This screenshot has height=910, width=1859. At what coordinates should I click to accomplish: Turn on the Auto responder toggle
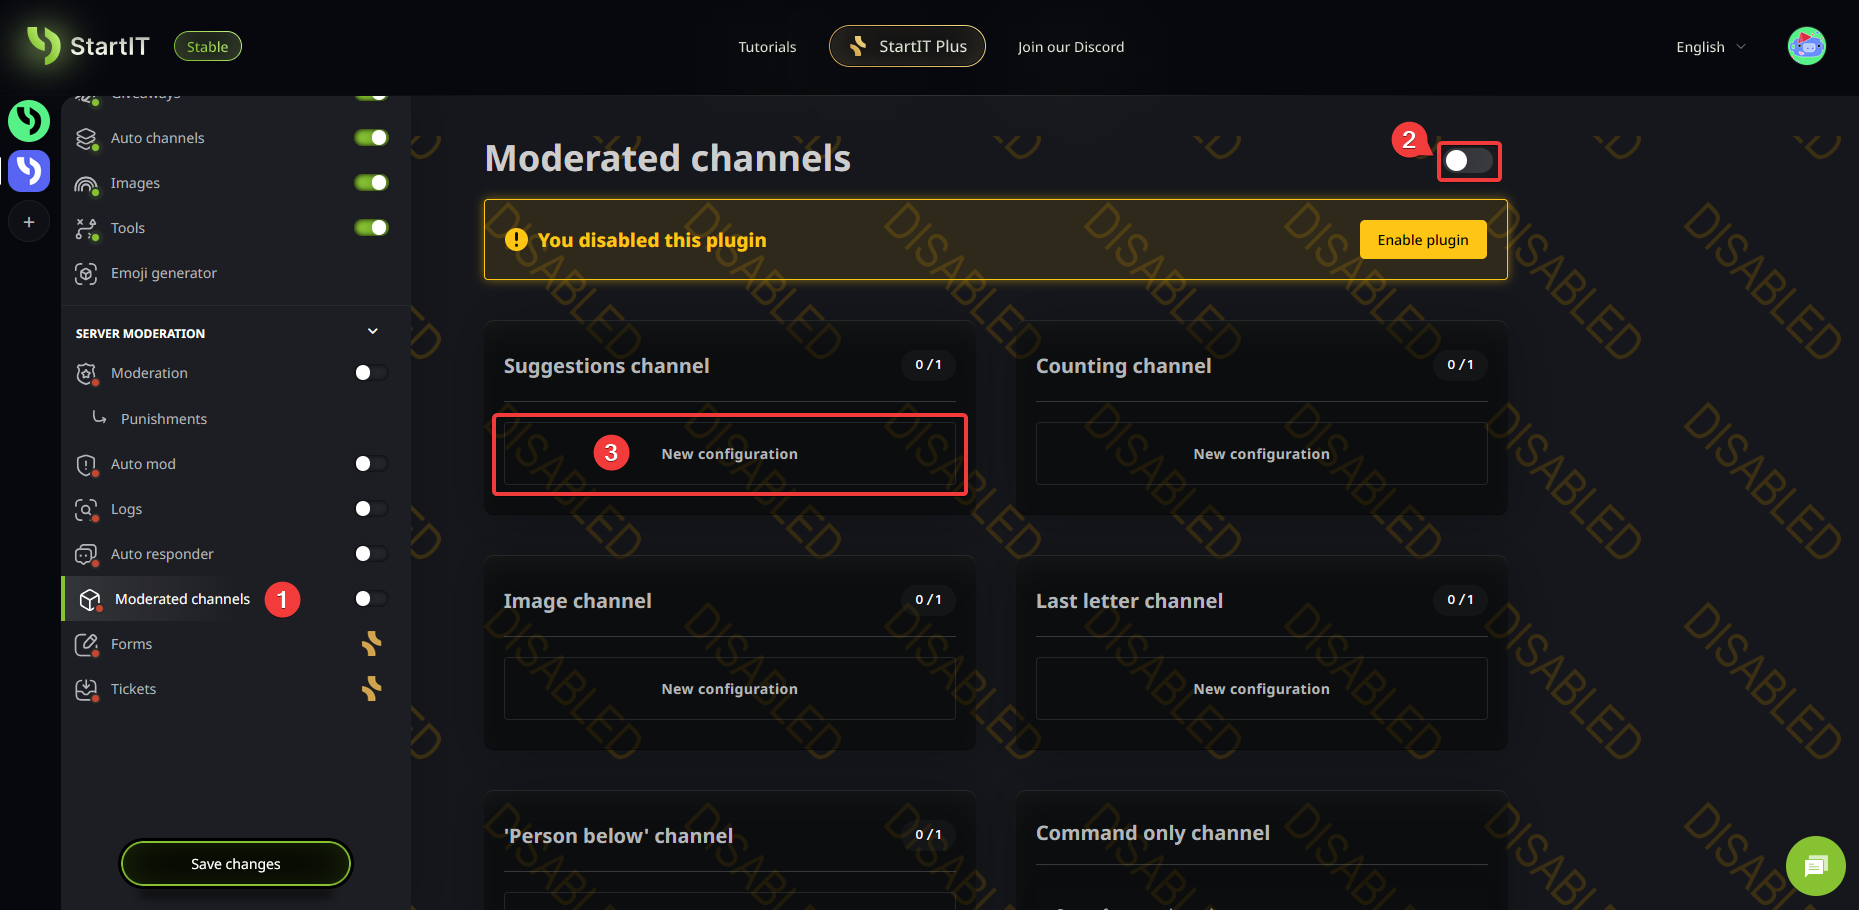click(371, 554)
